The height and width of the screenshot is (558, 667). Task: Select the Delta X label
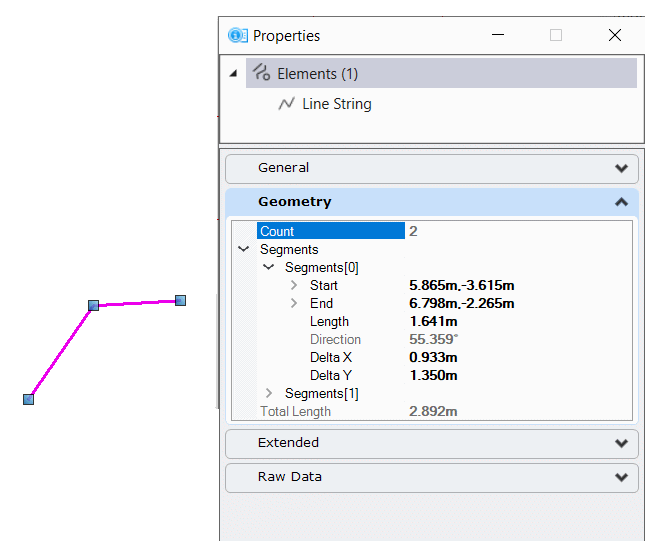tap(331, 357)
